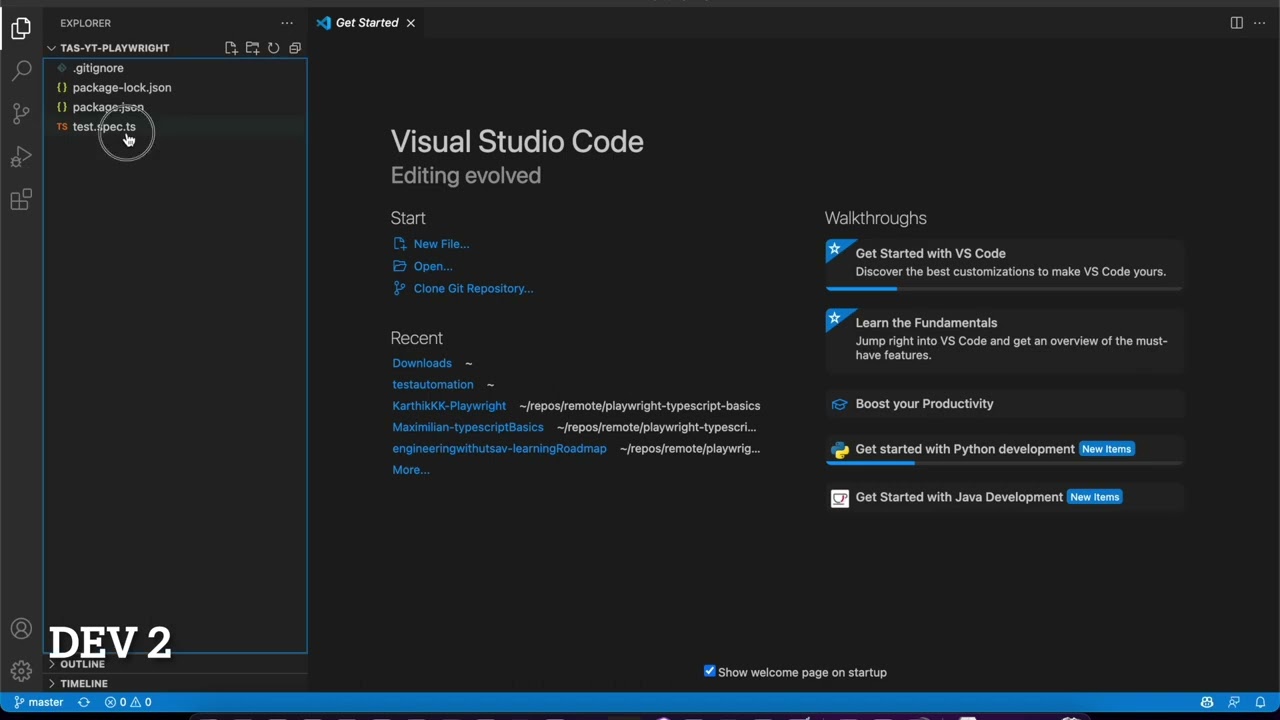Click the Open... link under Start
The height and width of the screenshot is (720, 1280).
(x=433, y=266)
